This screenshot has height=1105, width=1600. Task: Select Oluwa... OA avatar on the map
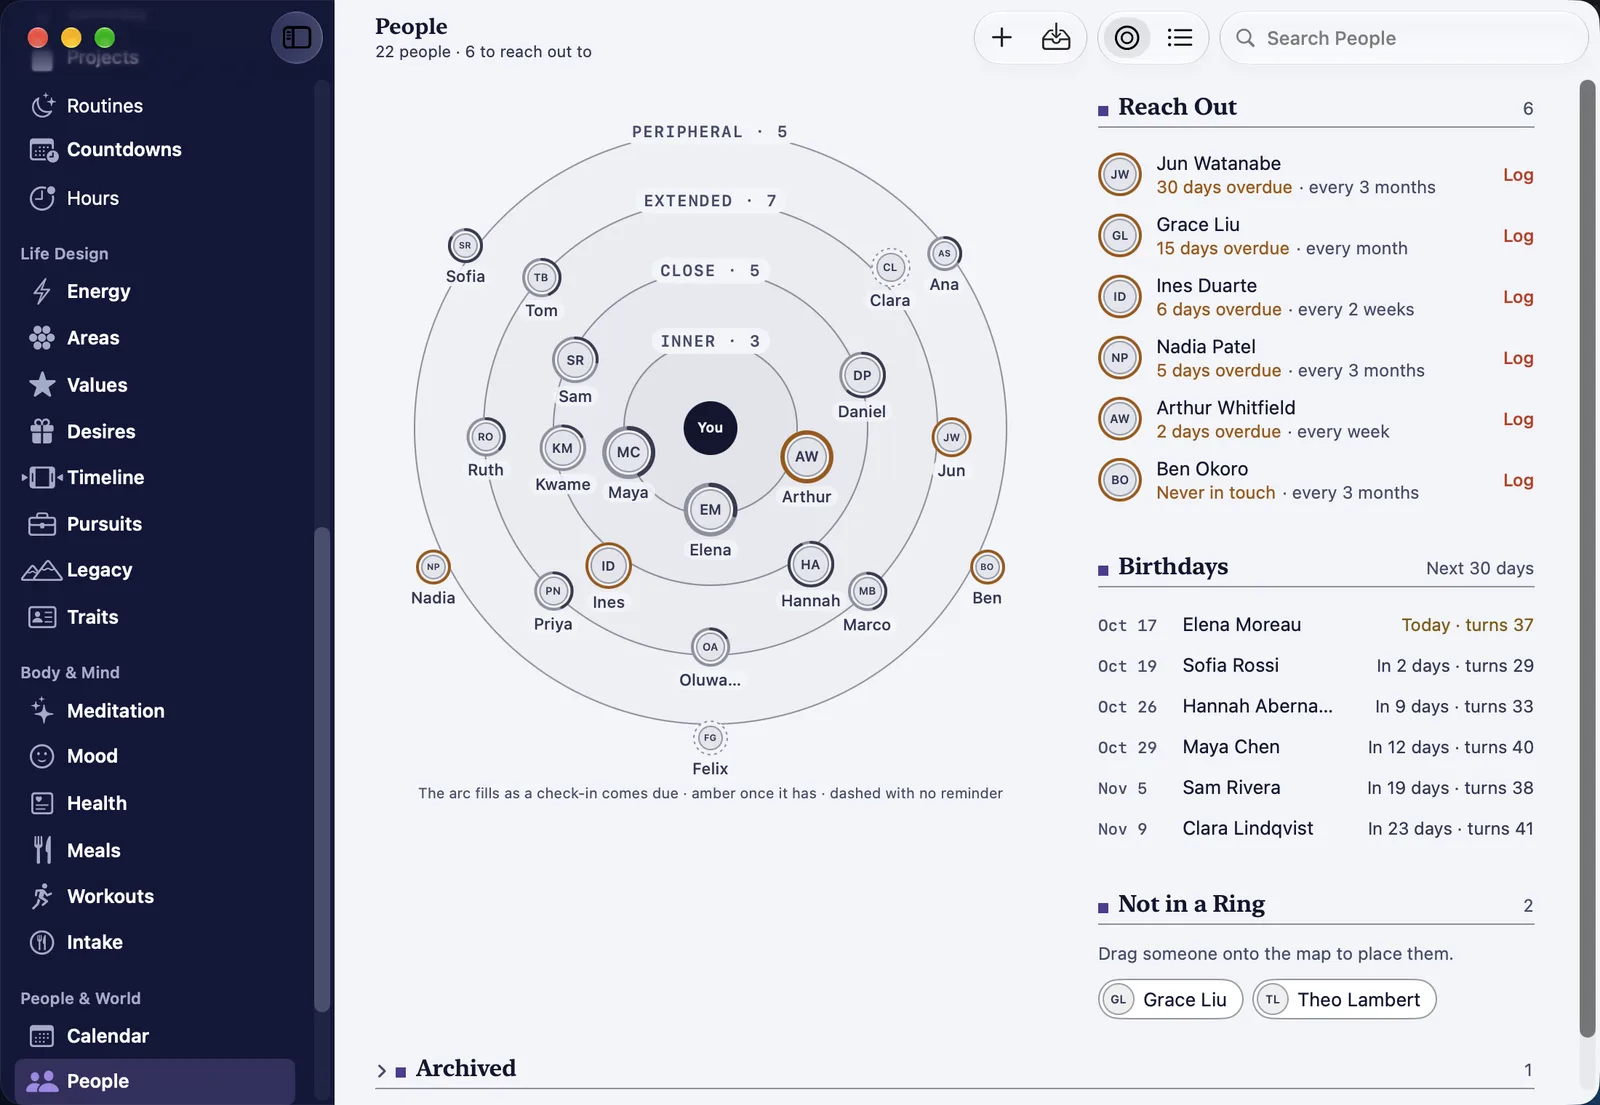(710, 647)
